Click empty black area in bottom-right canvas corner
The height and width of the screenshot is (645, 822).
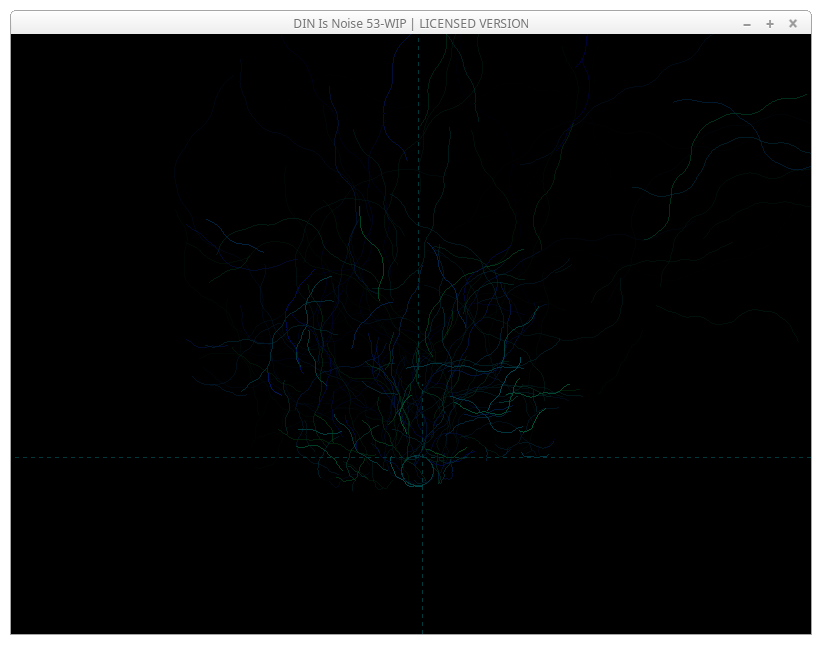(x=760, y=590)
